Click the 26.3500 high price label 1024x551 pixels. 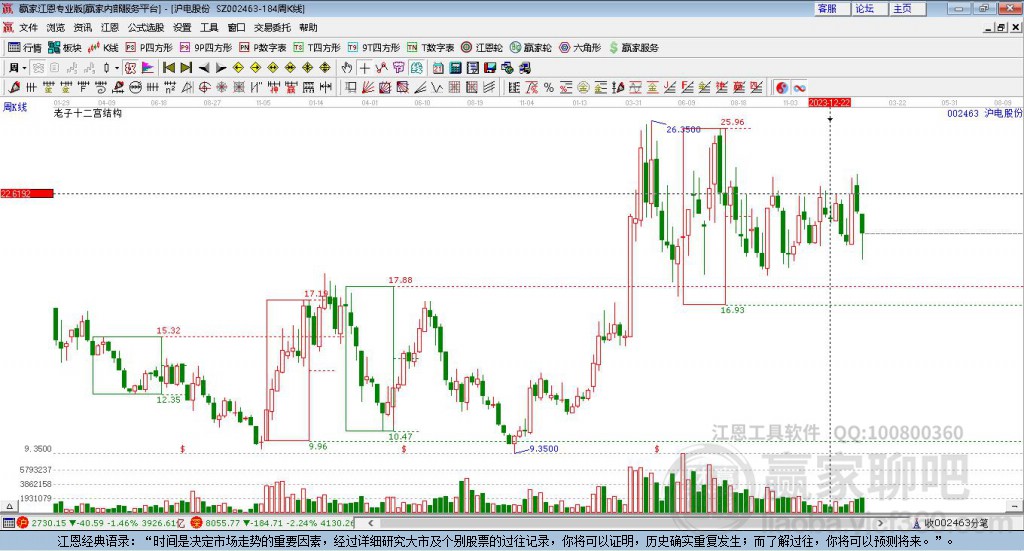pyautogui.click(x=683, y=129)
